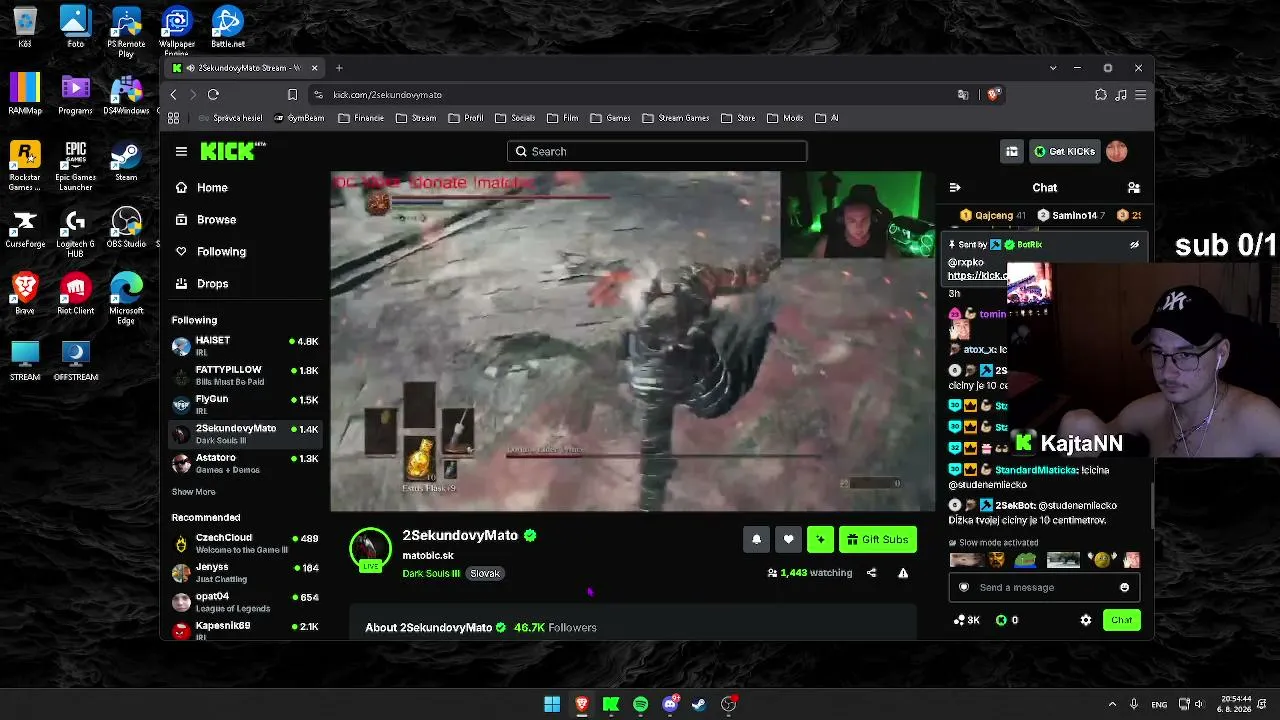
Task: Open the Mods bookmarks folder
Action: pos(785,118)
